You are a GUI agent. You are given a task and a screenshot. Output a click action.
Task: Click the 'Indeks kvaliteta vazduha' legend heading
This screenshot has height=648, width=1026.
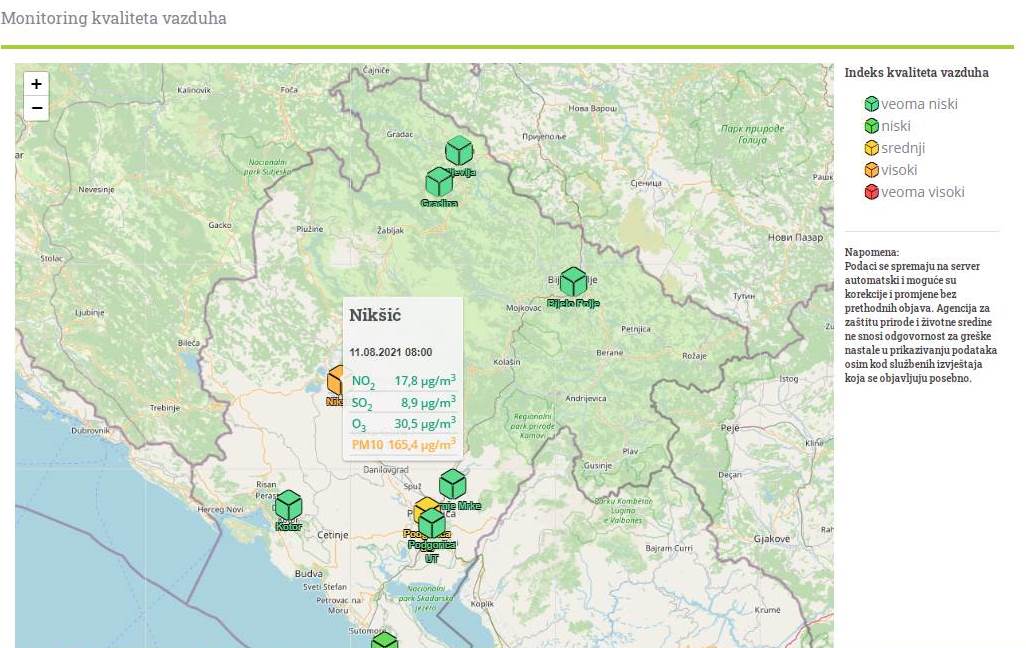pyautogui.click(x=916, y=73)
